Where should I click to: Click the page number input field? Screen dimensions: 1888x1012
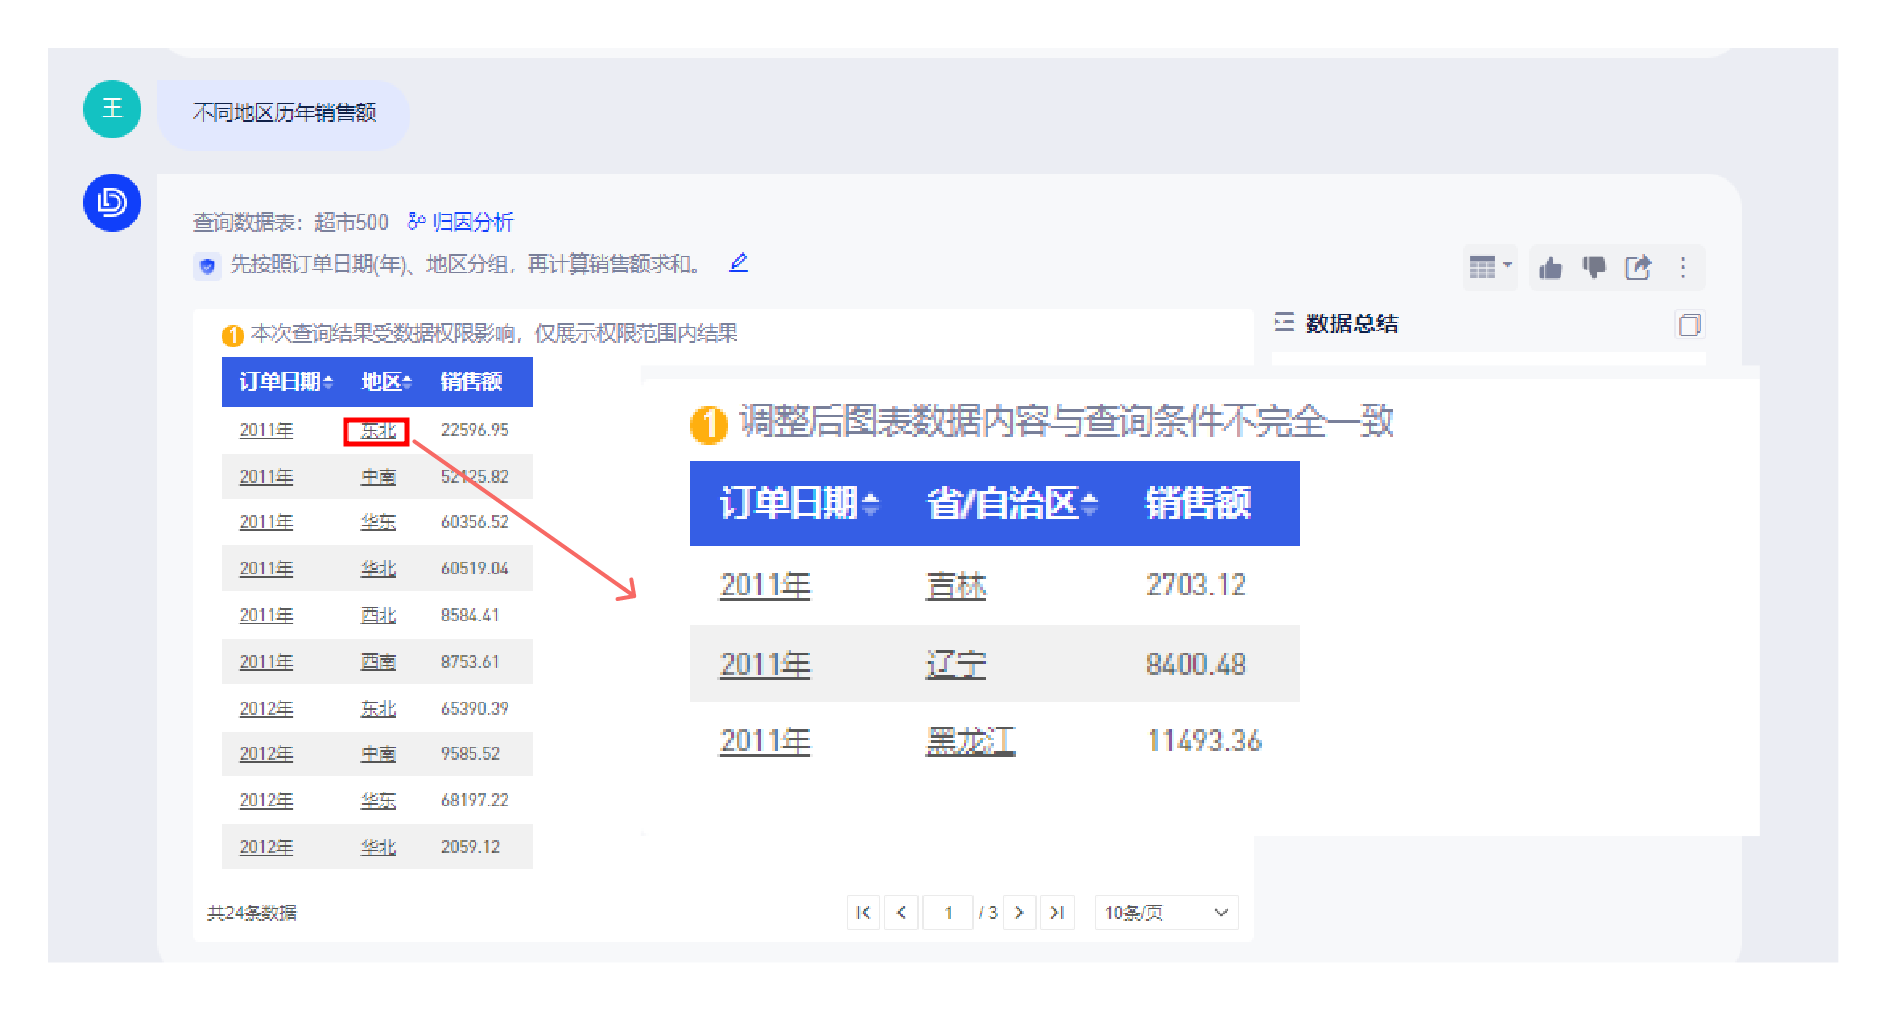pos(947,912)
